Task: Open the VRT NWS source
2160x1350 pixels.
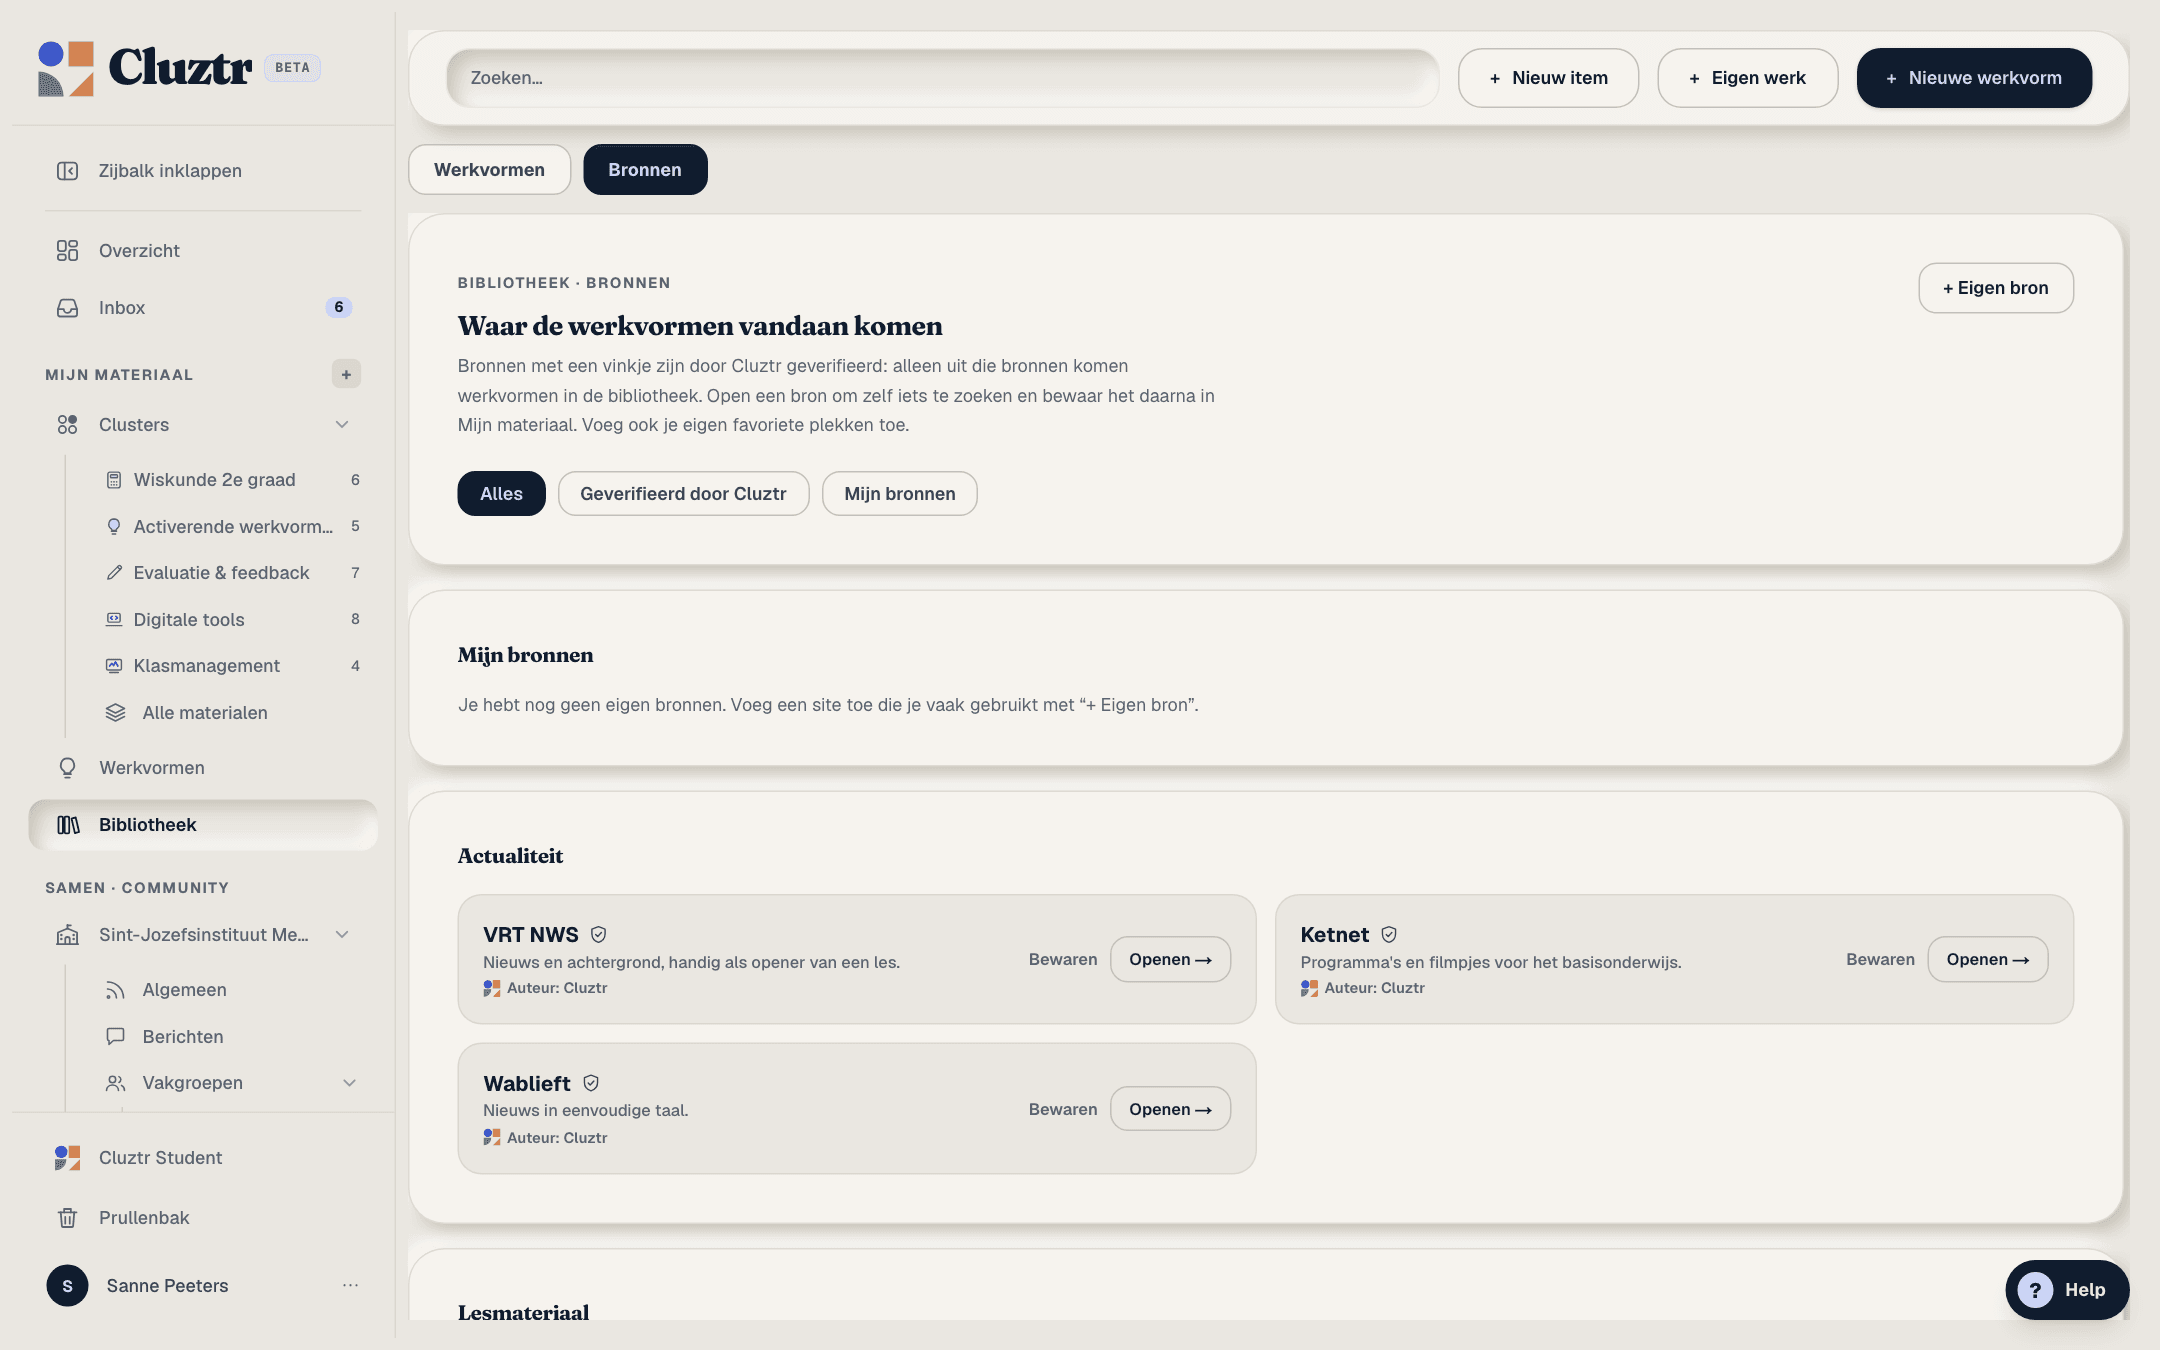Action: (x=1170, y=960)
